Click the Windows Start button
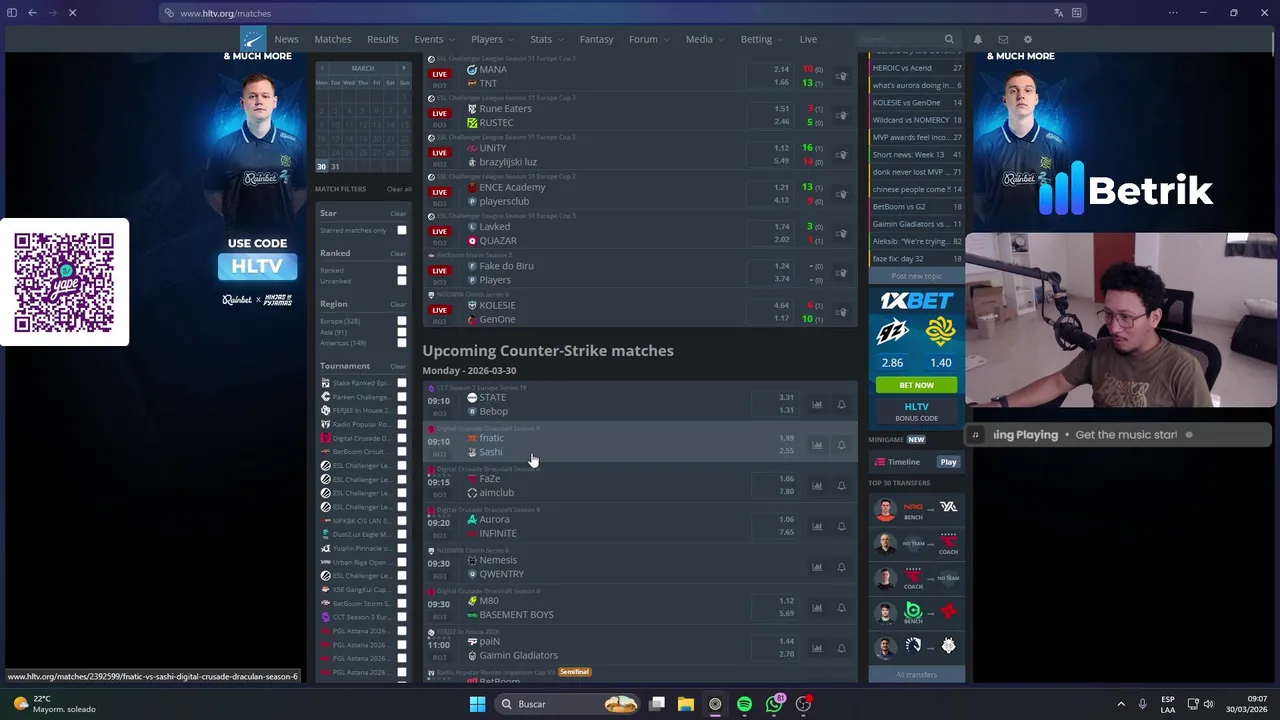 (x=477, y=704)
